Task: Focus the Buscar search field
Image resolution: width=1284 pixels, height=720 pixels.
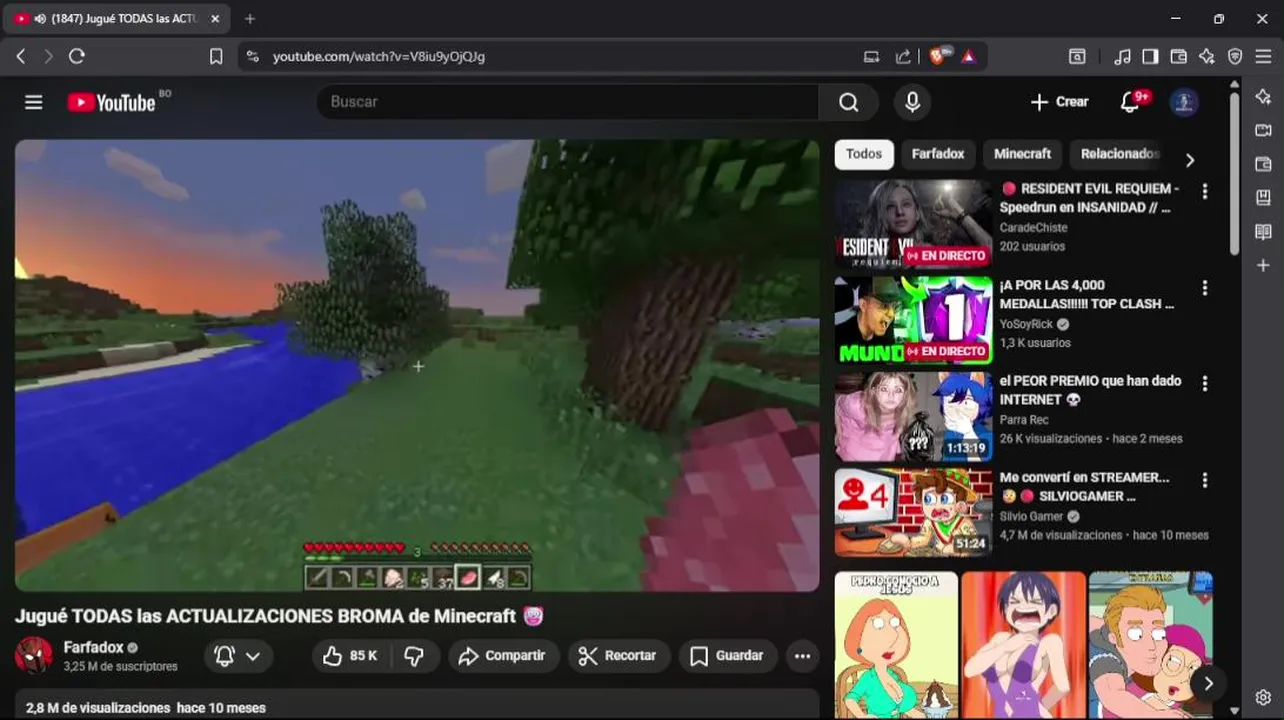Action: point(568,102)
